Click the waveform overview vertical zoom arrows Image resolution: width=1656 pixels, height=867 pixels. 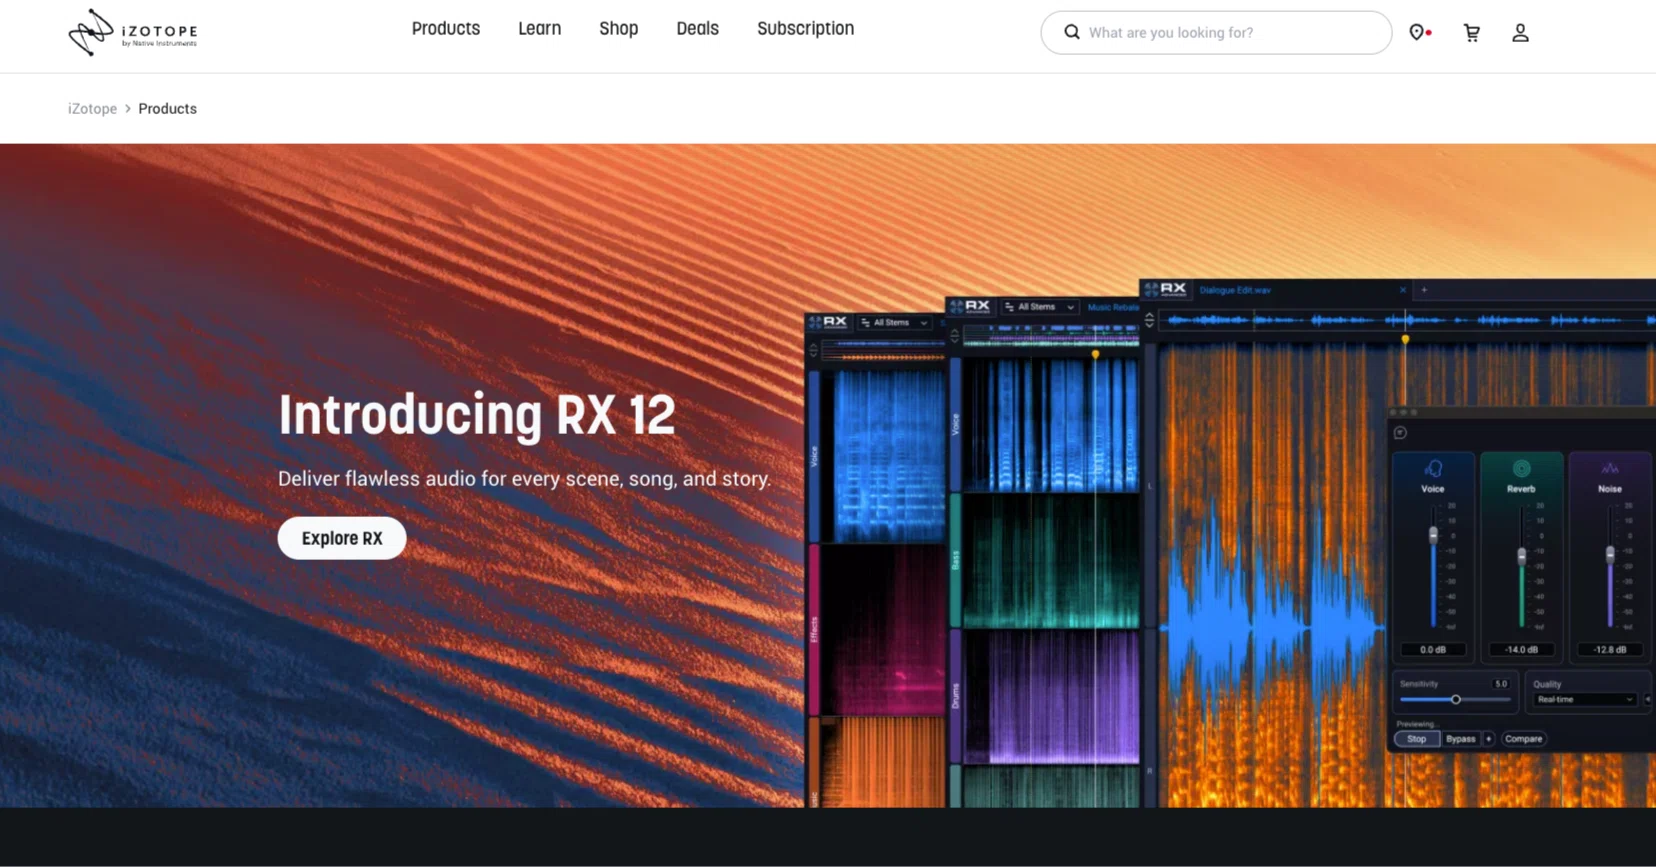point(1149,320)
